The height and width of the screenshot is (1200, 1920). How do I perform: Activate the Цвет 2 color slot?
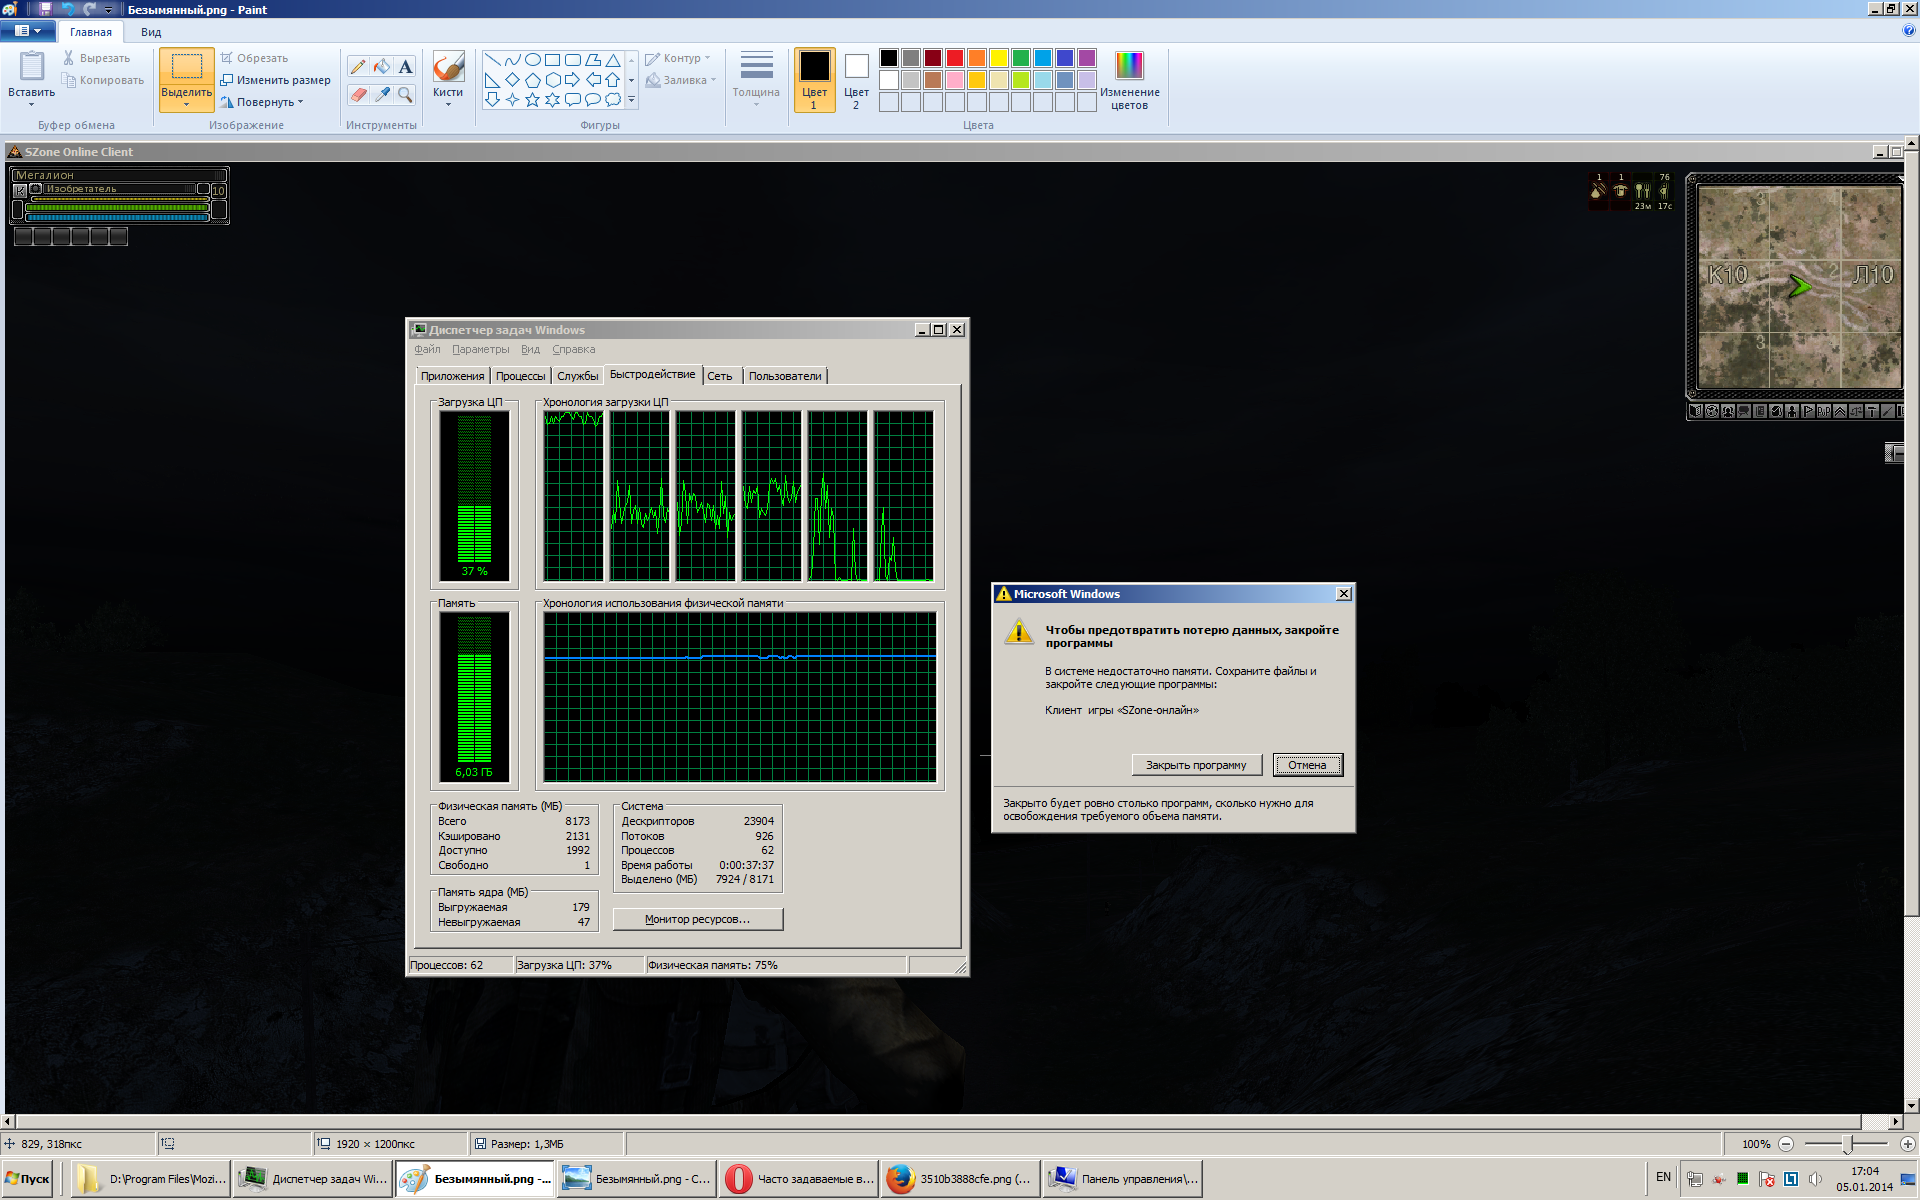(856, 80)
